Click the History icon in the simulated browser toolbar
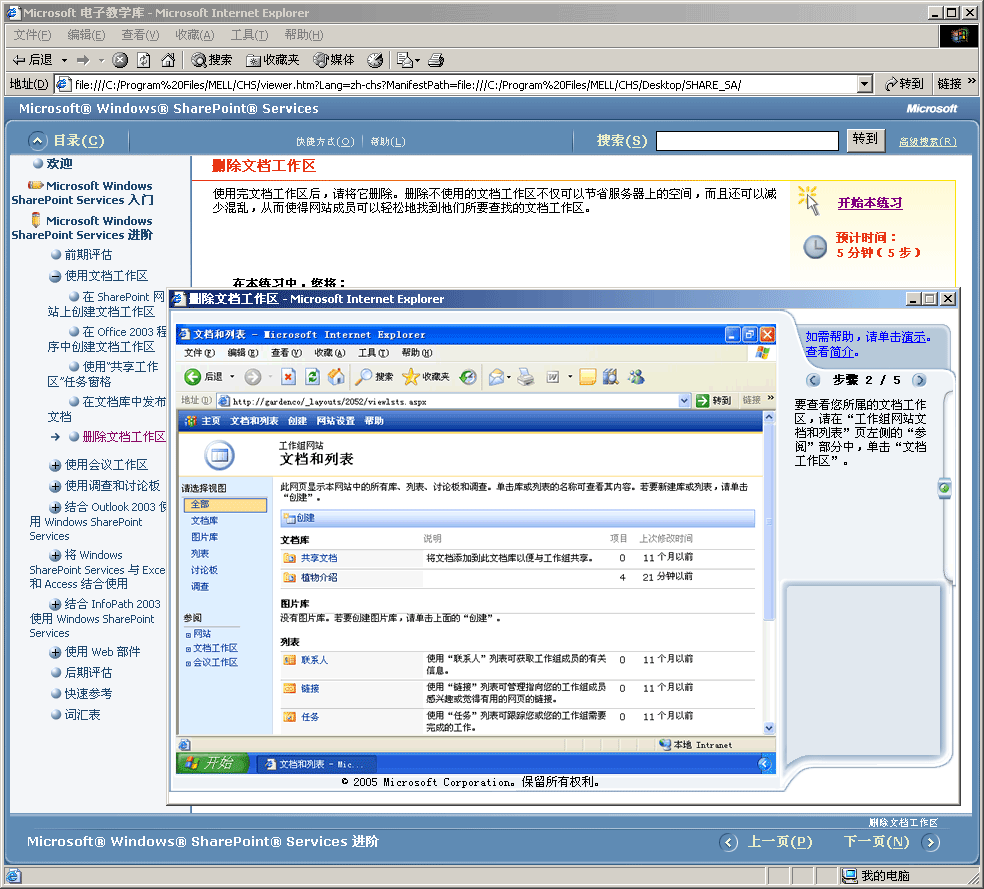The height and width of the screenshot is (889, 984). (x=468, y=376)
